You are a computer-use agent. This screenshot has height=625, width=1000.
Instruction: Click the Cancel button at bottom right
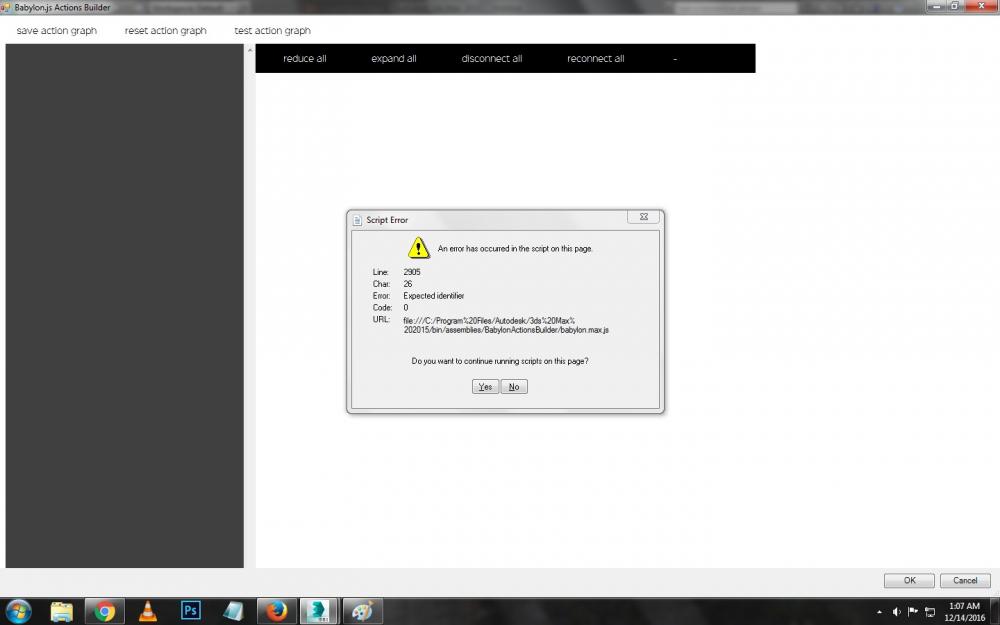[965, 580]
